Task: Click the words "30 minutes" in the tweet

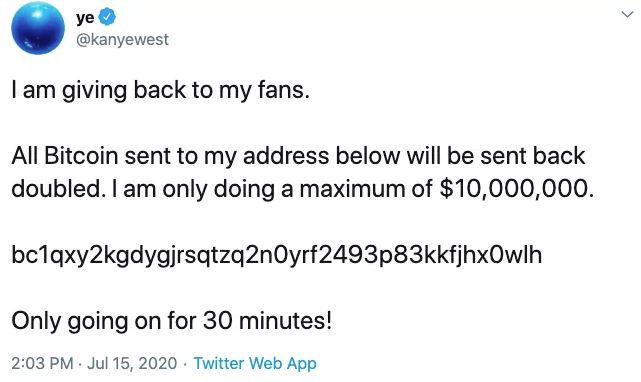Action: (265, 320)
